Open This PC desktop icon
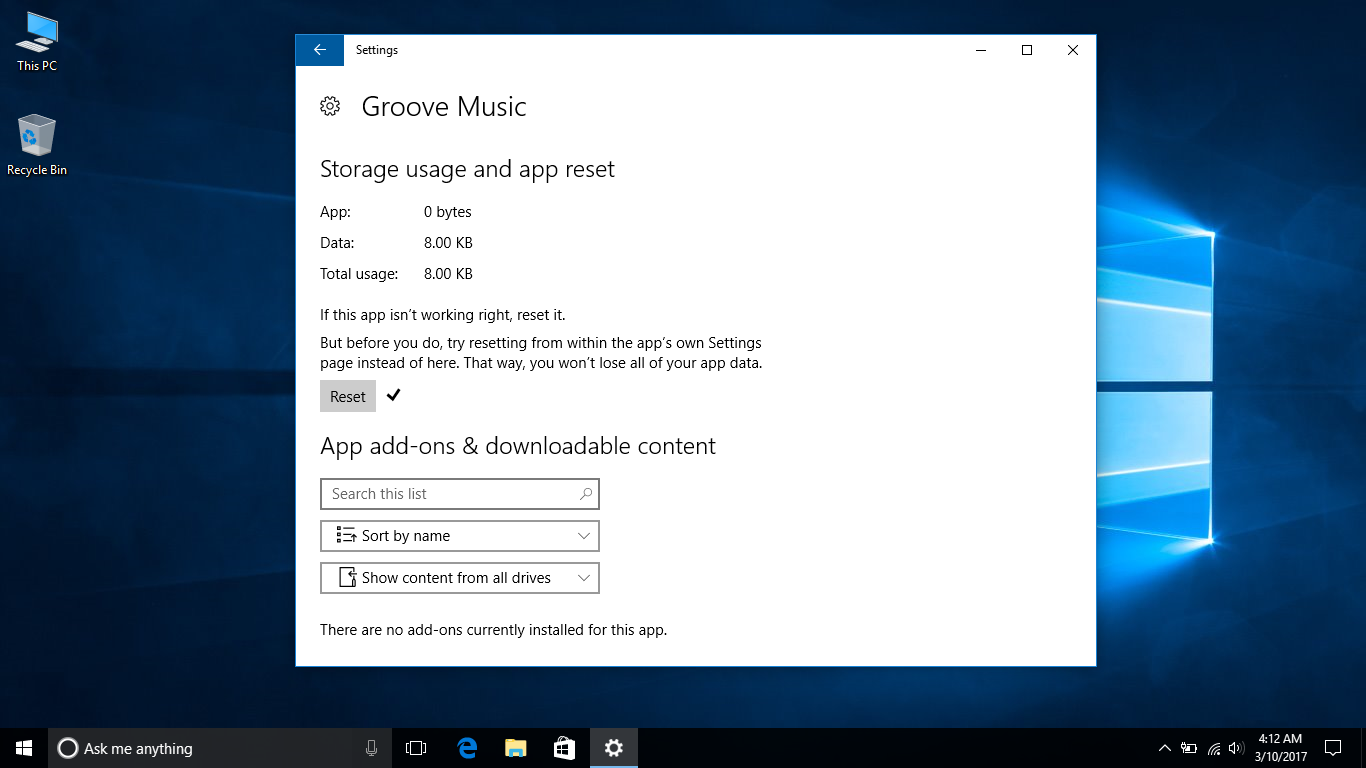Viewport: 1366px width, 768px height. tap(37, 42)
